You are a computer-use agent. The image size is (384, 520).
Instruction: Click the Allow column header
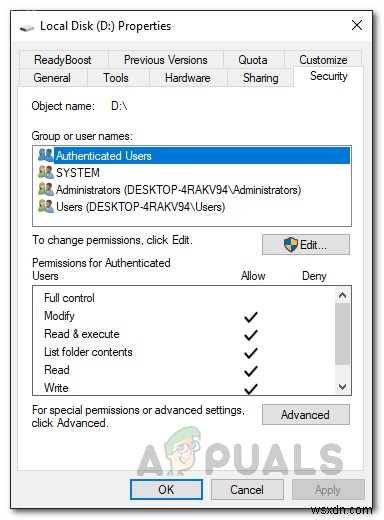[x=253, y=276]
